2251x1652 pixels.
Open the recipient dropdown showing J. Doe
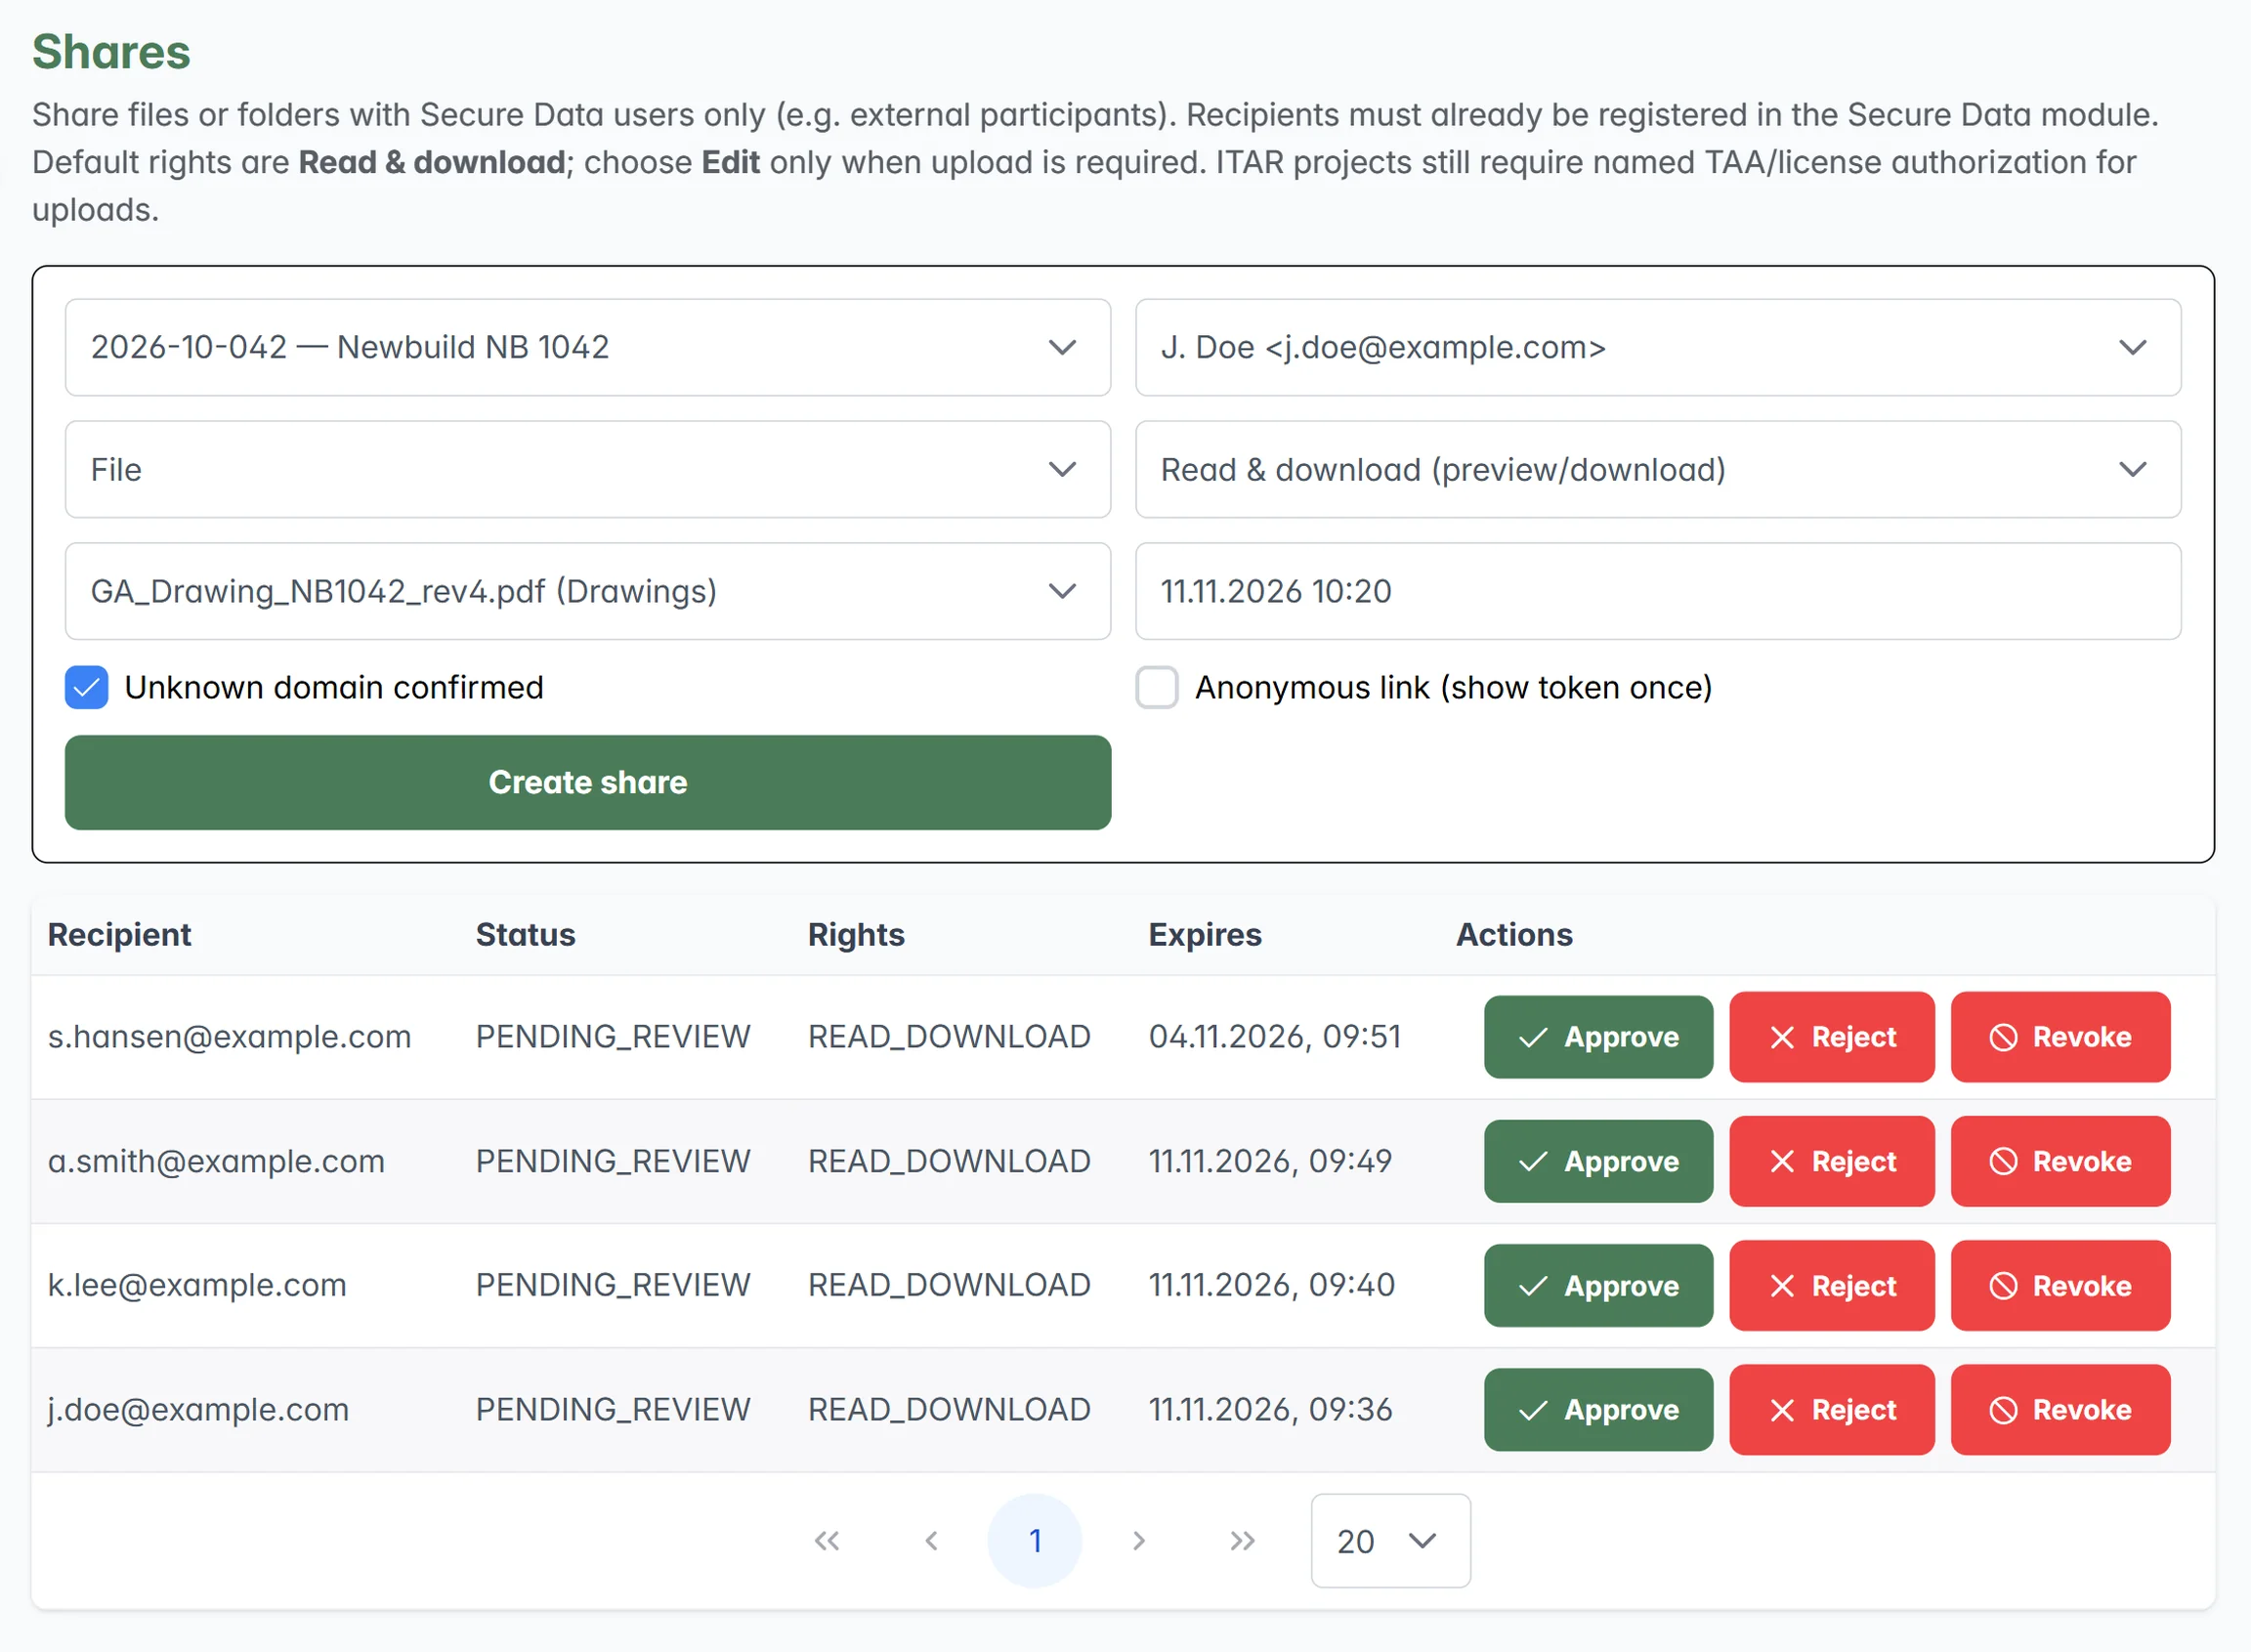coord(1657,347)
